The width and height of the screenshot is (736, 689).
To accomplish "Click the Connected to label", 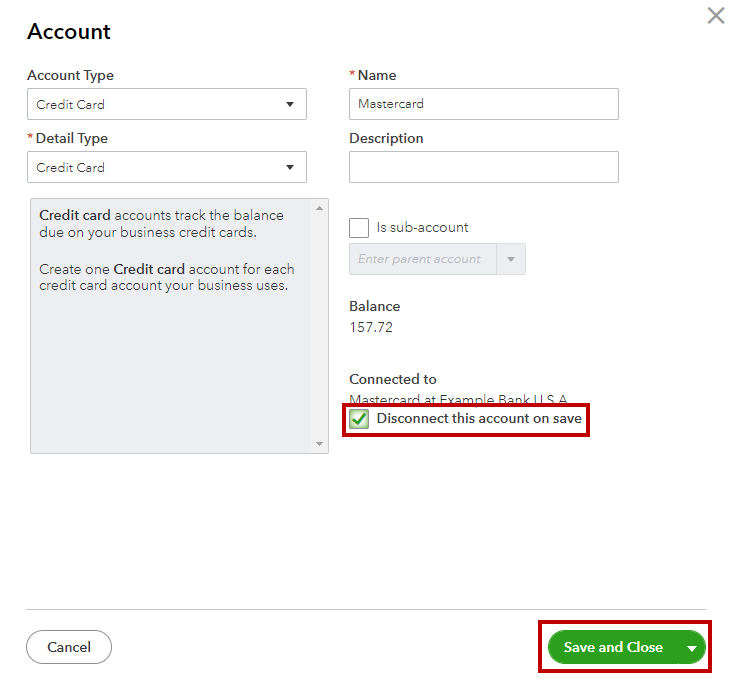I will 393,379.
